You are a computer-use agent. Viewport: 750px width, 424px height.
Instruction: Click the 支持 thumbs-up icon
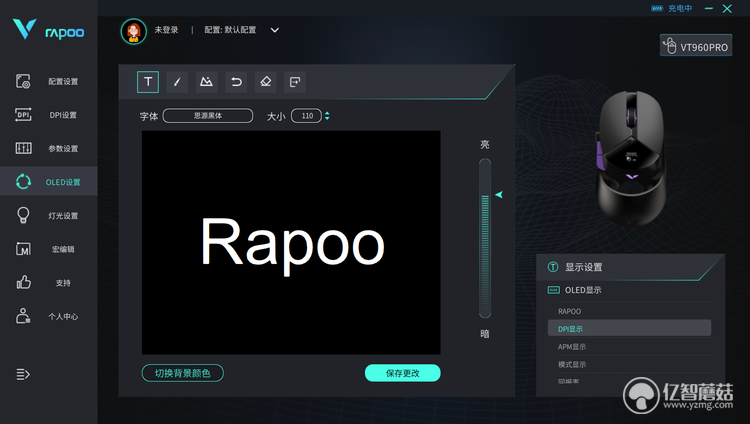tap(23, 282)
